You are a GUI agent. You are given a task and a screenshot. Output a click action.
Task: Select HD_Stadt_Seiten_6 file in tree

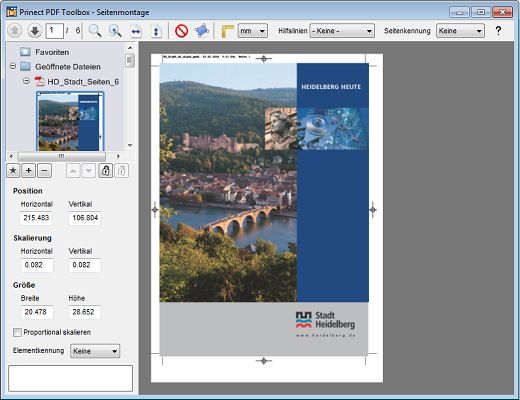(x=83, y=82)
